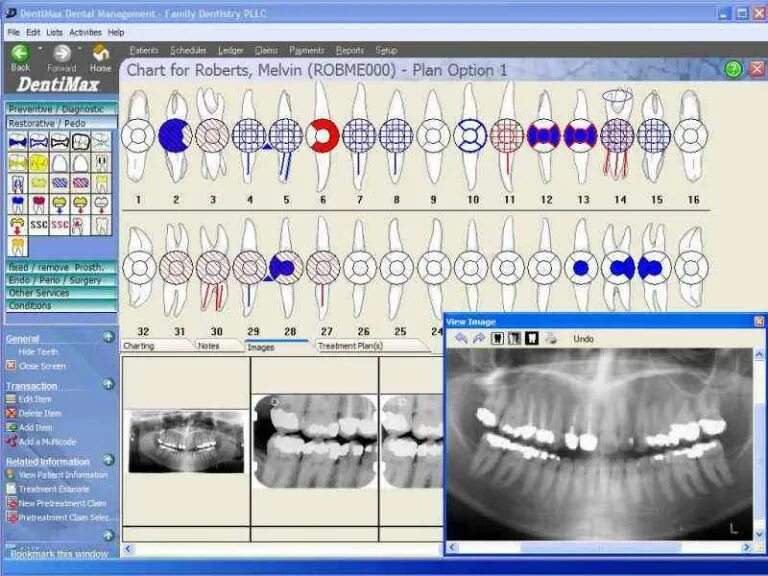This screenshot has width=768, height=576.
Task: Collapse the Restorative / Pedo category
Action: (x=61, y=123)
